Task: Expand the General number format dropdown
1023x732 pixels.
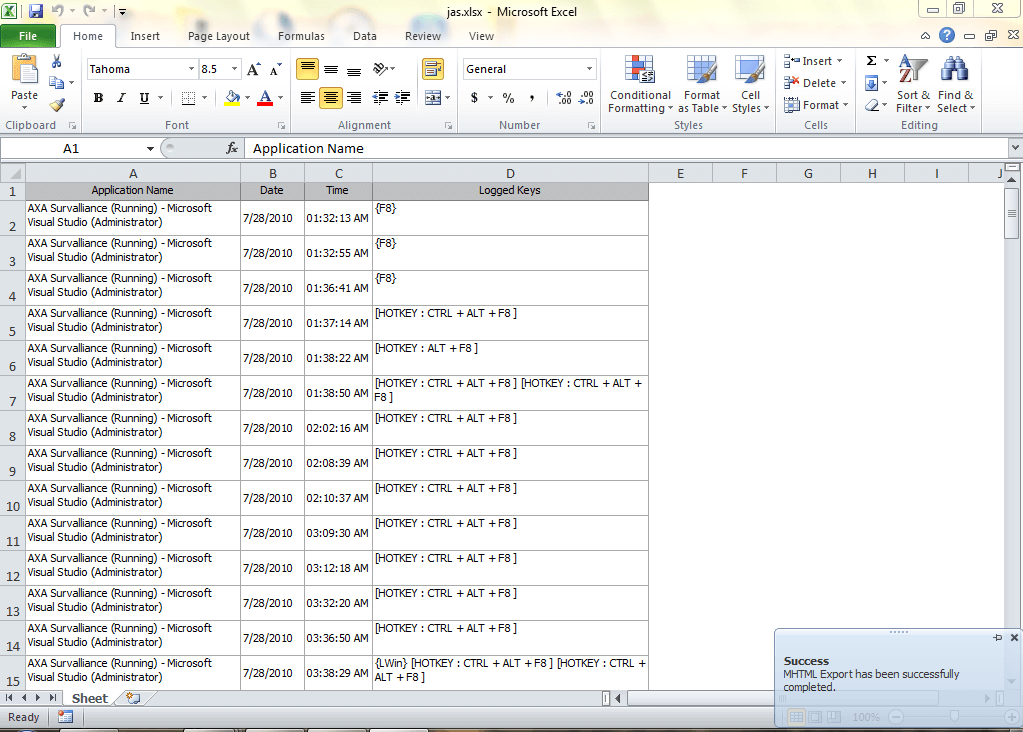Action: pyautogui.click(x=589, y=69)
